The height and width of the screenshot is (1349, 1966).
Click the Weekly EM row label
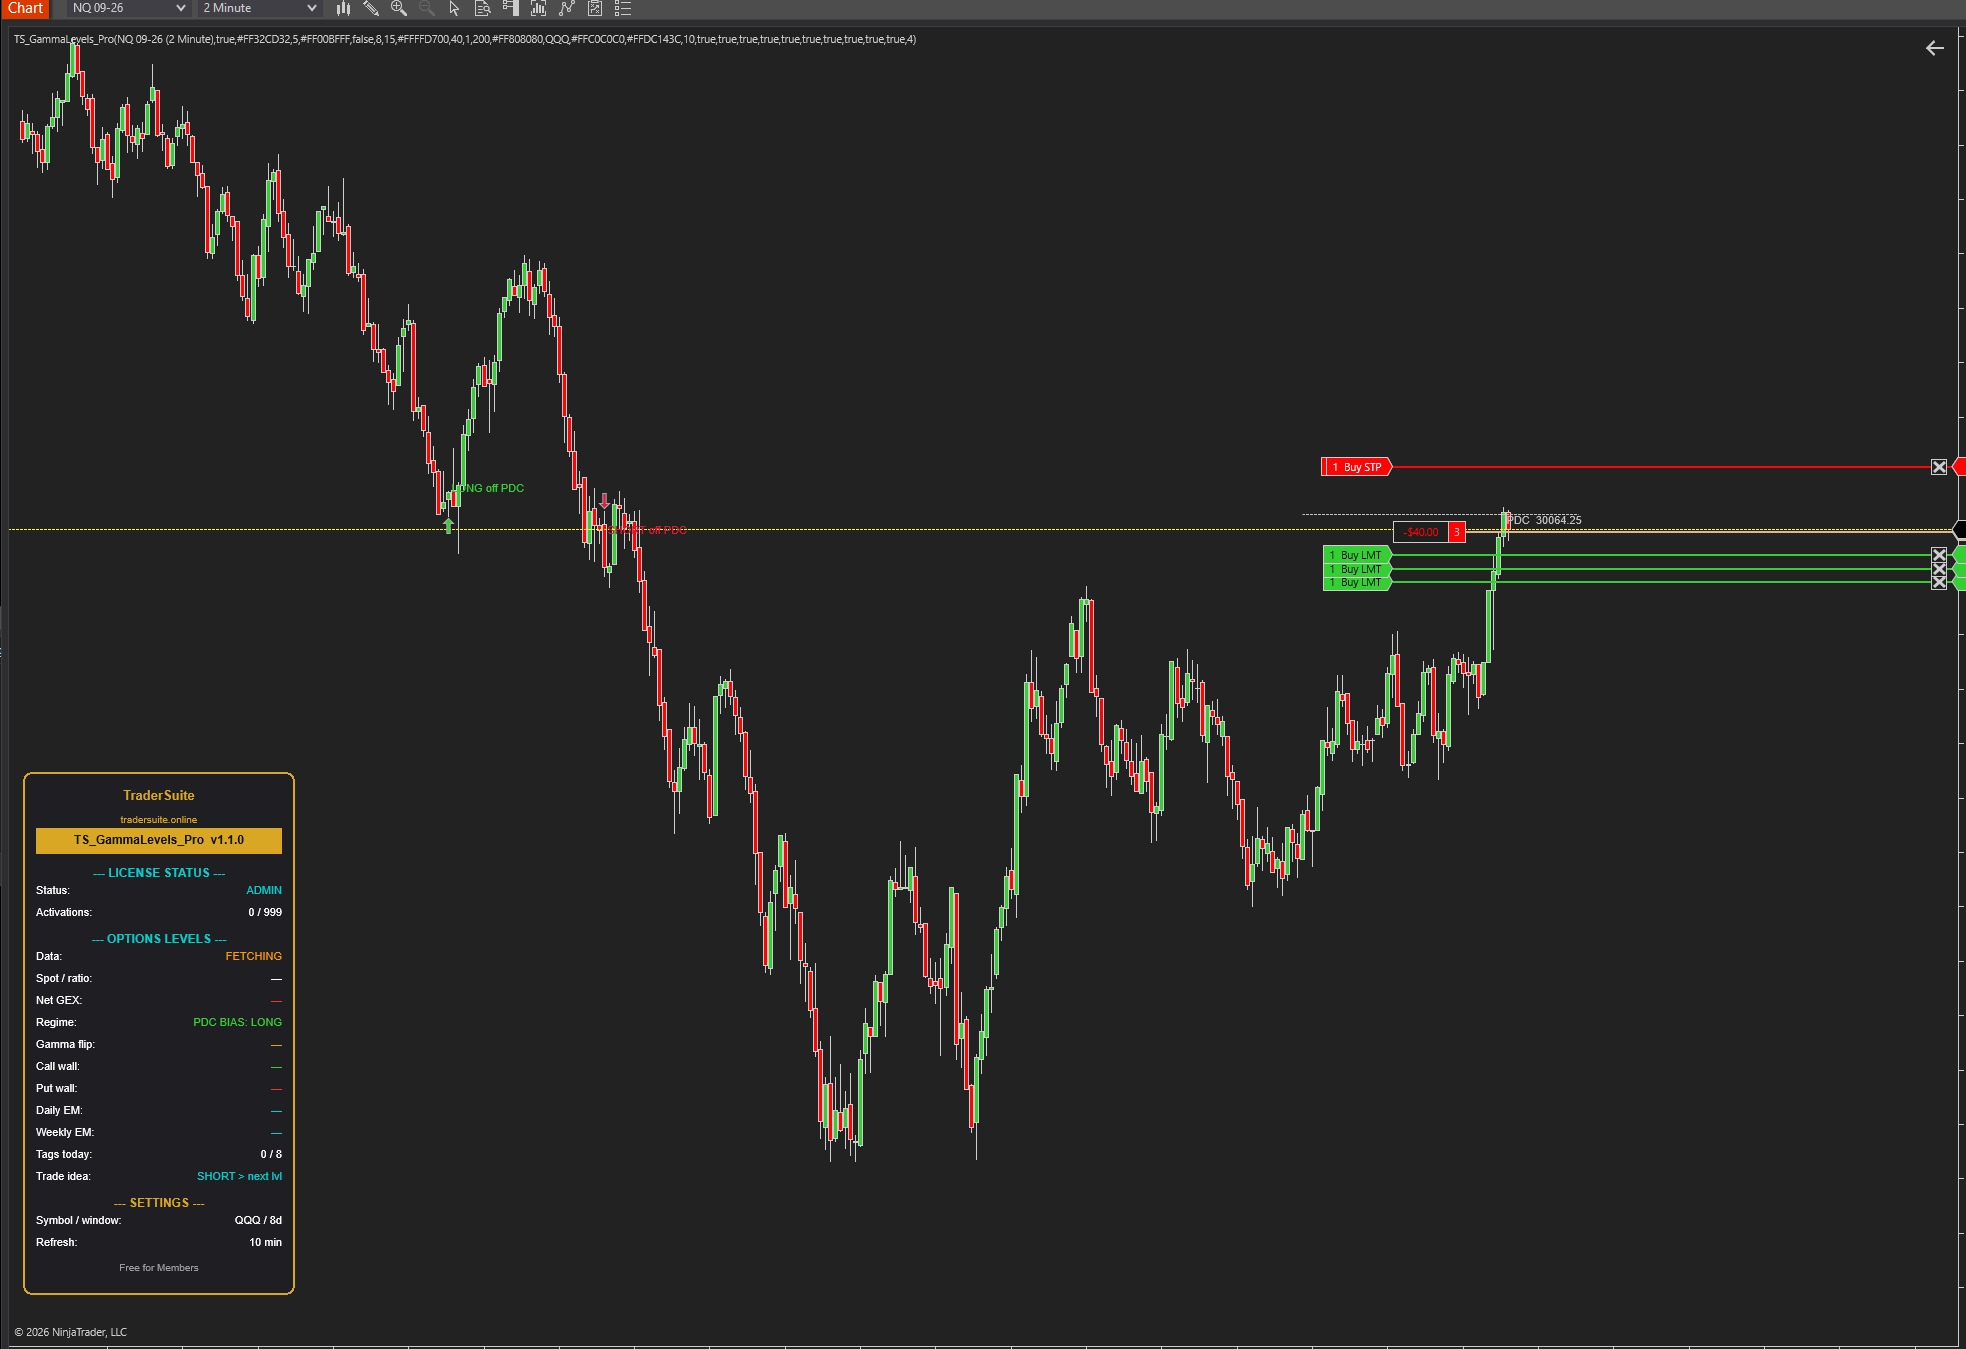(65, 1132)
